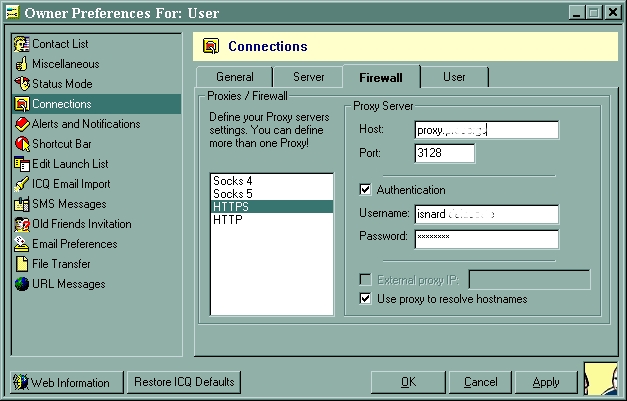Click the Apply button
The width and height of the screenshot is (627, 401).
click(x=546, y=382)
